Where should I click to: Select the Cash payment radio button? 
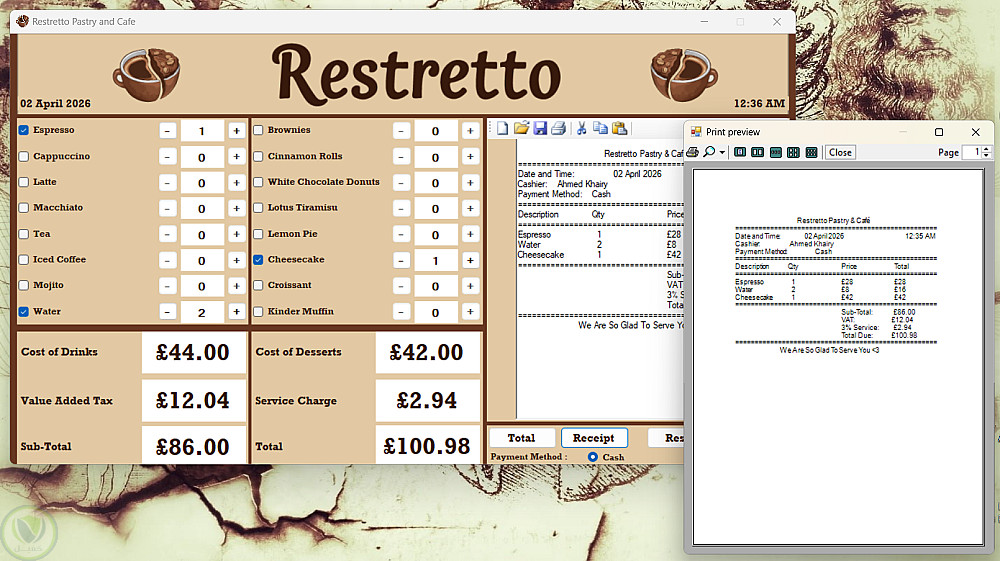pyautogui.click(x=593, y=457)
